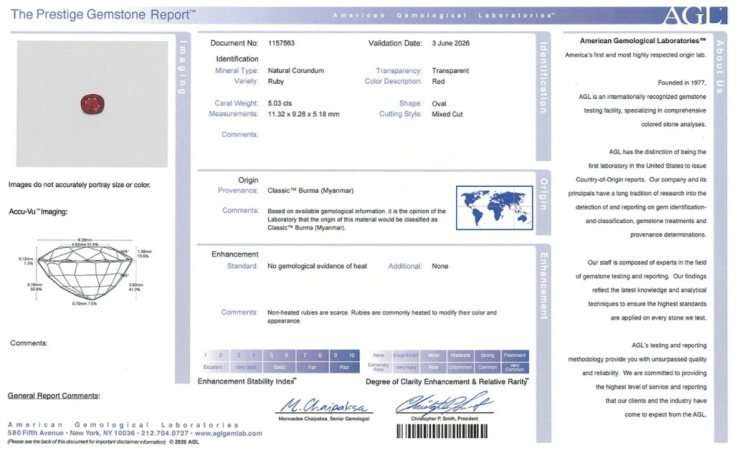Click 'Images do not accurately portray size or color.'
Image resolution: width=740 pixels, height=453 pixels.
[x=79, y=185]
